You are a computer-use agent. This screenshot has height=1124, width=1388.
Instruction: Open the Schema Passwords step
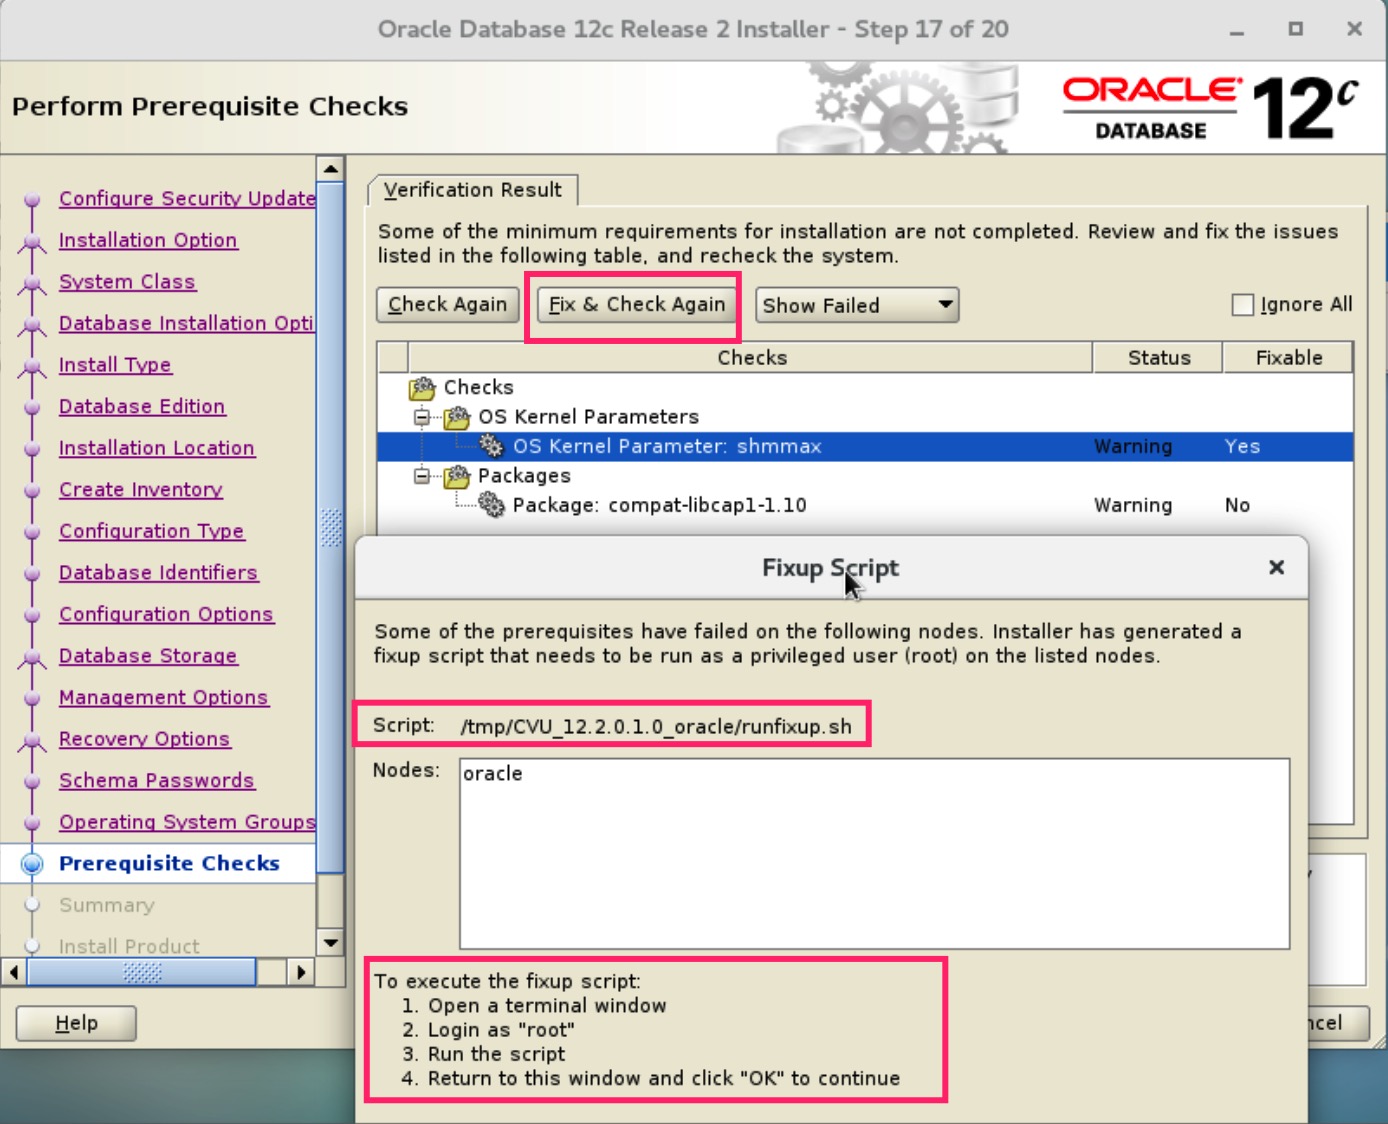[x=157, y=780]
